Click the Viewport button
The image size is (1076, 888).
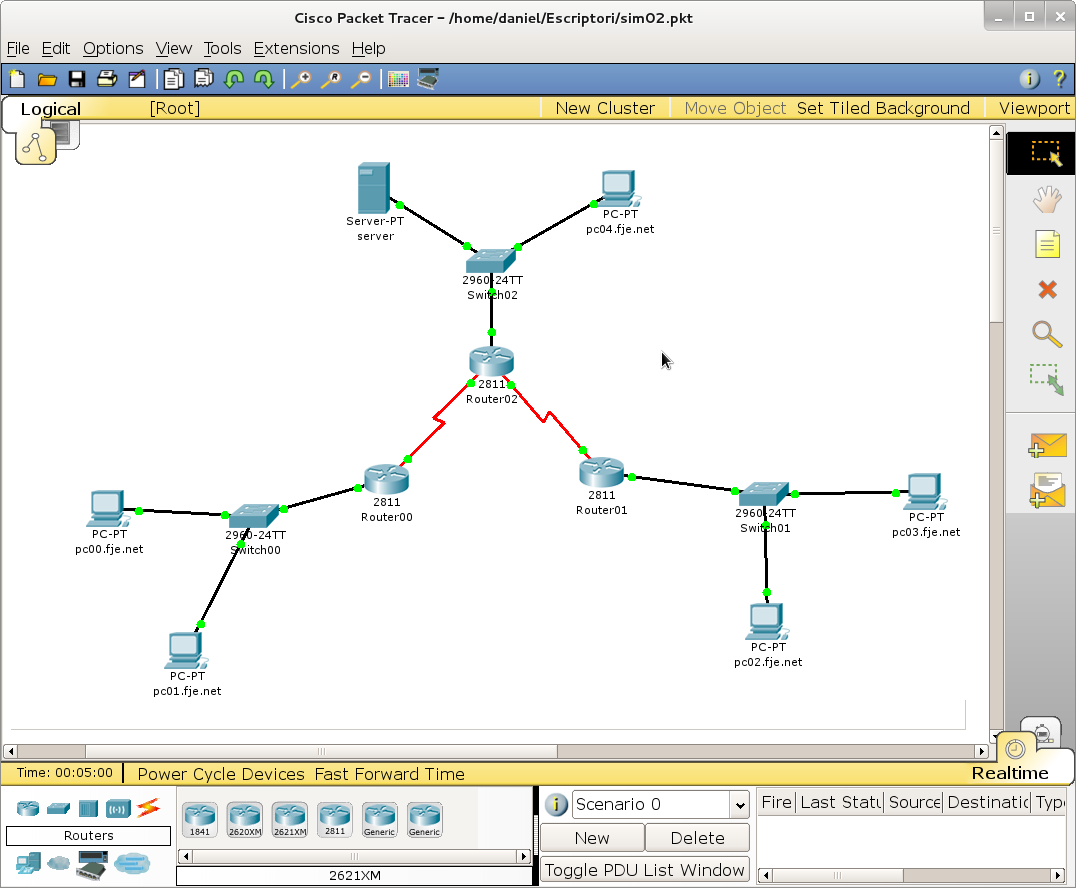pyautogui.click(x=1034, y=108)
